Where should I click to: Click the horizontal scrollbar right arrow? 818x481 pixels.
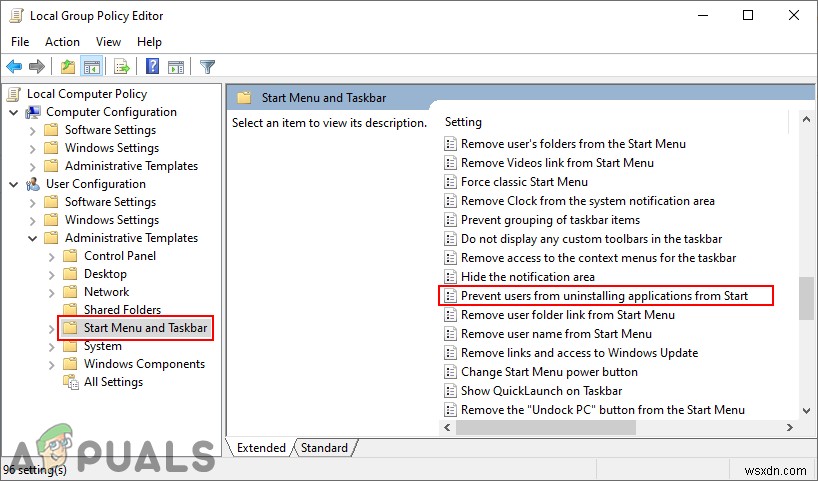coord(790,427)
